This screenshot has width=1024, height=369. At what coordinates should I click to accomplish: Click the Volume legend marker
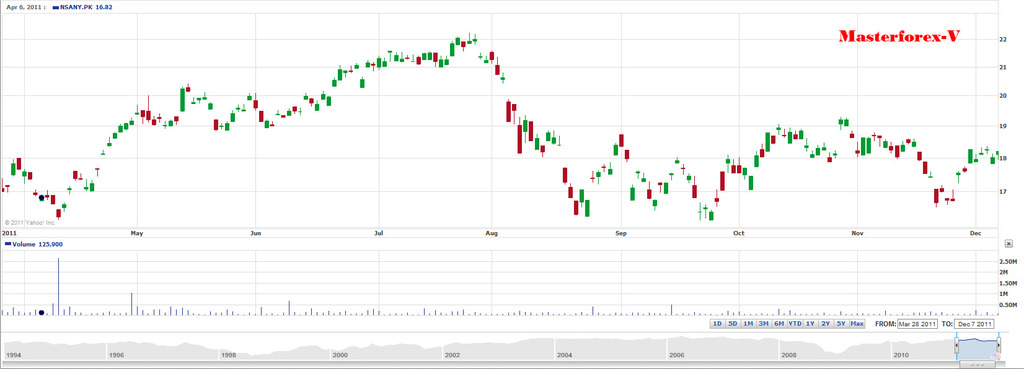8,244
